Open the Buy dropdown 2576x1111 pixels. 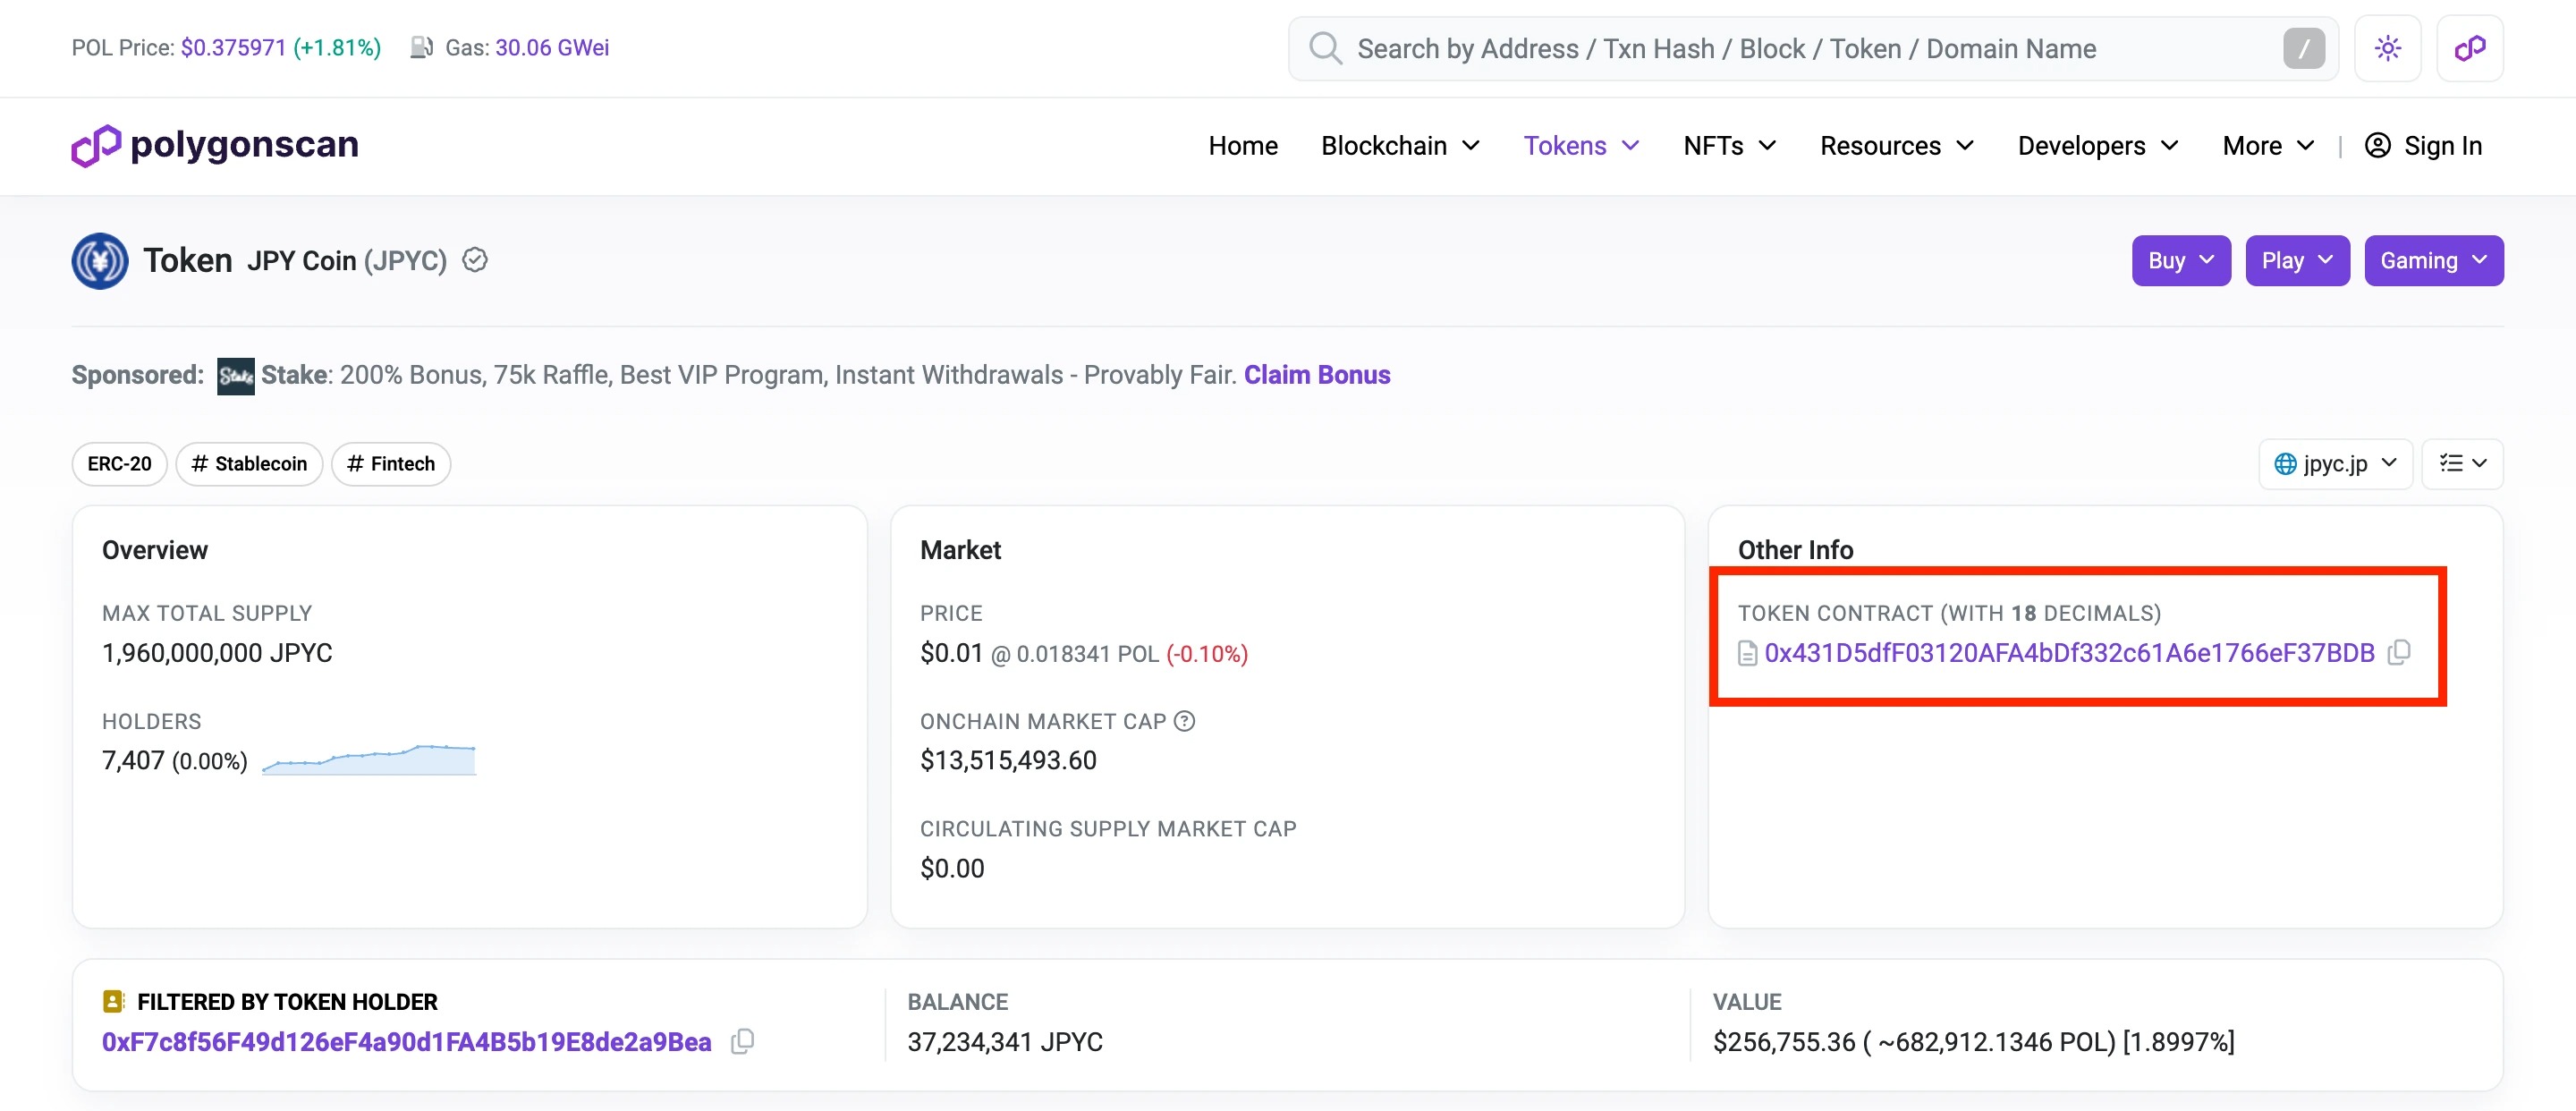click(x=2180, y=261)
